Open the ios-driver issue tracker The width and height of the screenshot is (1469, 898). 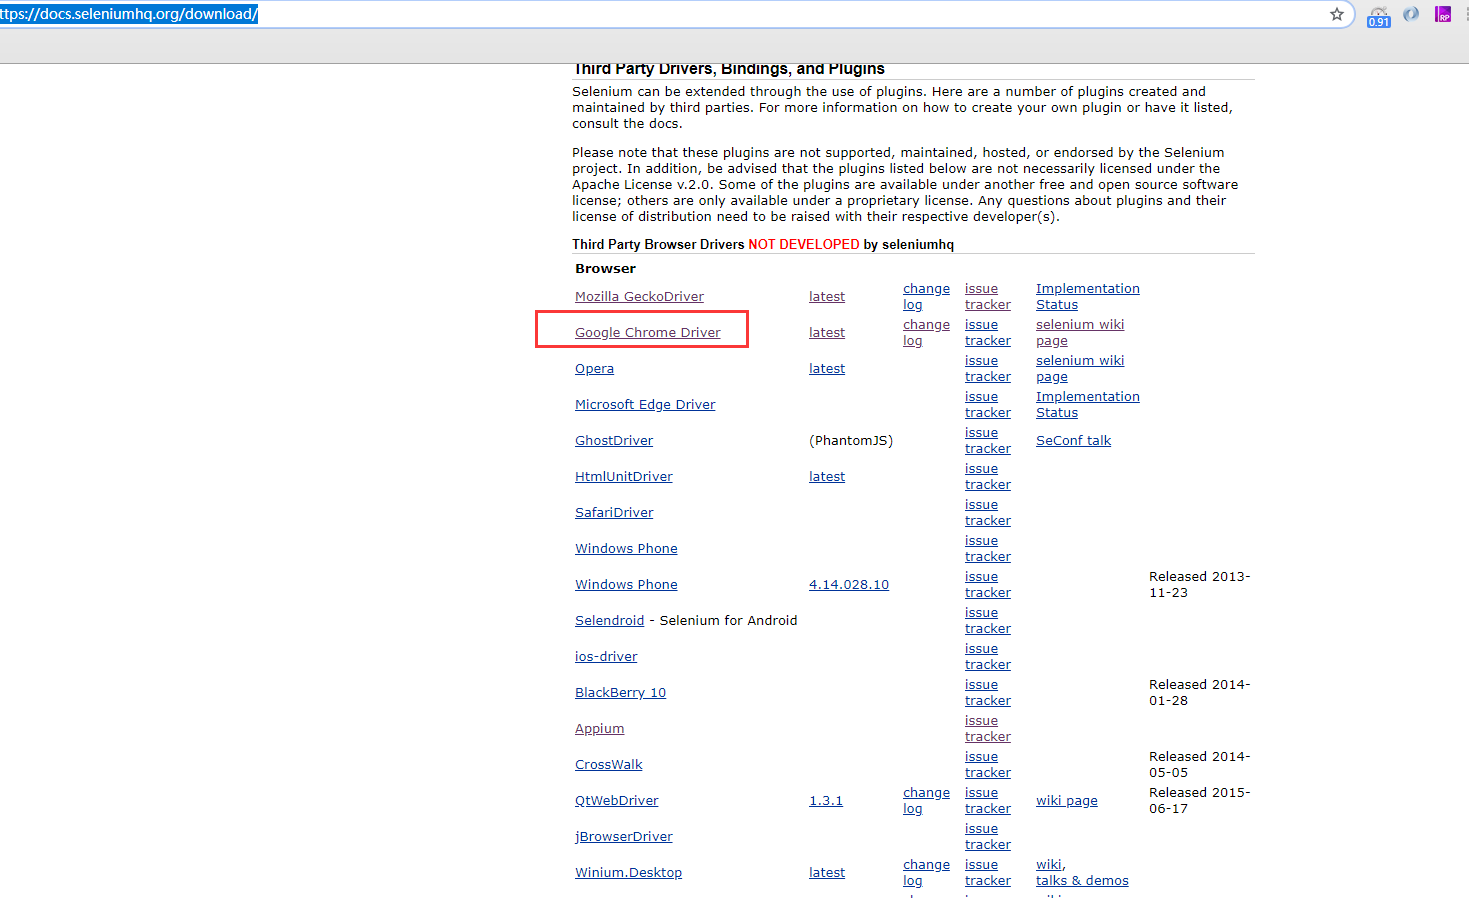988,656
